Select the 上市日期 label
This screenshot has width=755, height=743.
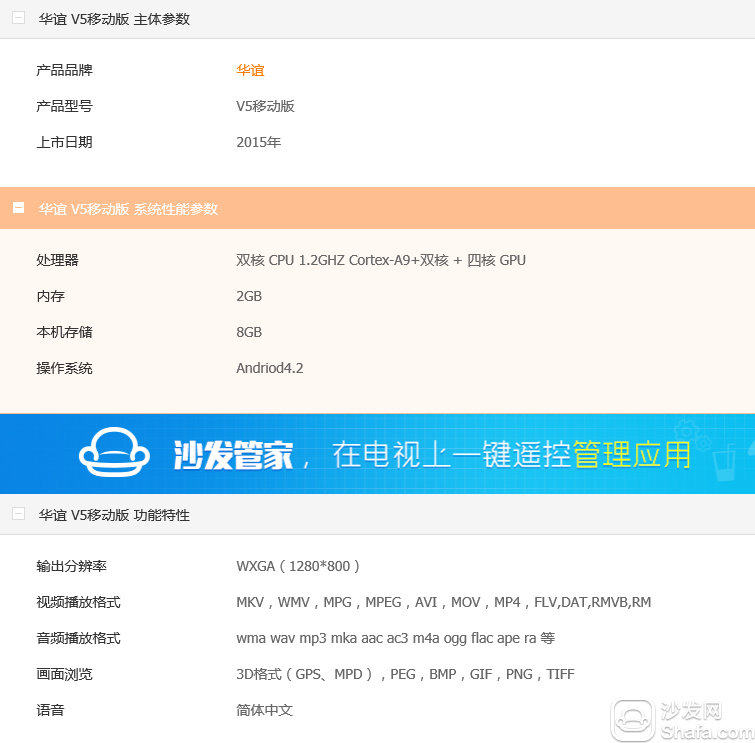(65, 142)
